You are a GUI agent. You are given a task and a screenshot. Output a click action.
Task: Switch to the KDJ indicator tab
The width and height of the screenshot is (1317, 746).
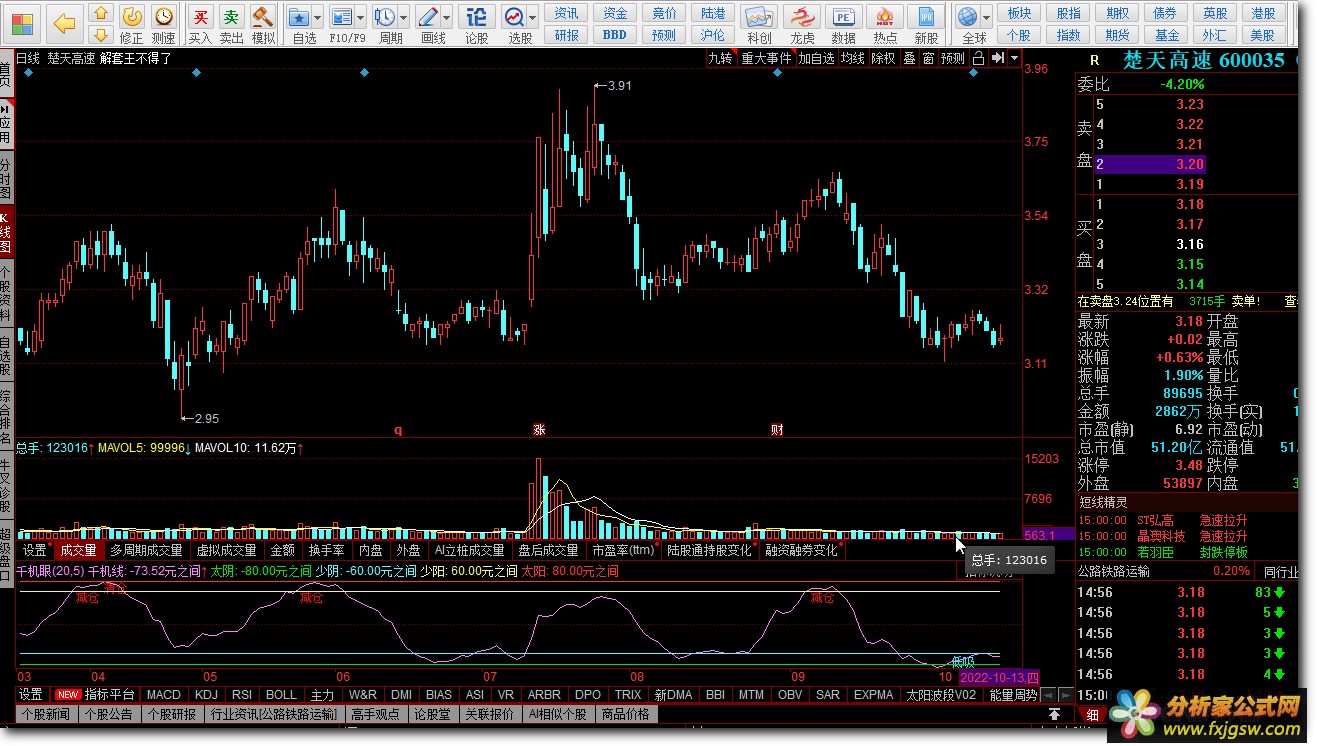[x=206, y=694]
